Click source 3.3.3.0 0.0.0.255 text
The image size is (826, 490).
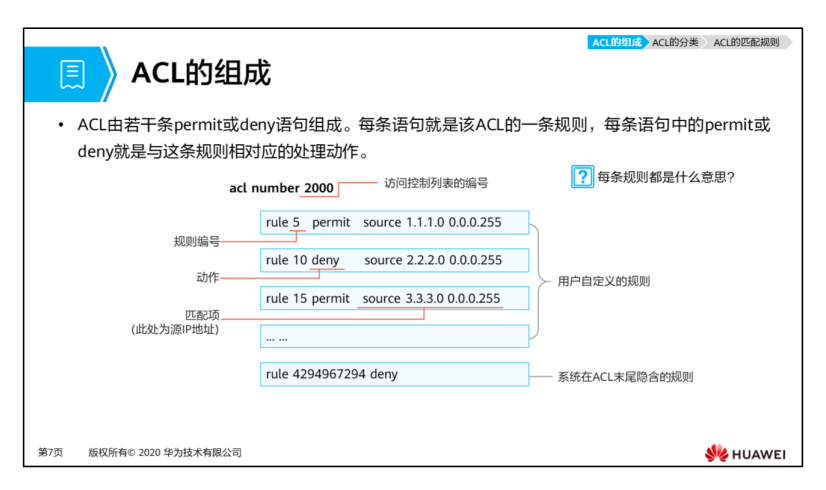(x=431, y=298)
